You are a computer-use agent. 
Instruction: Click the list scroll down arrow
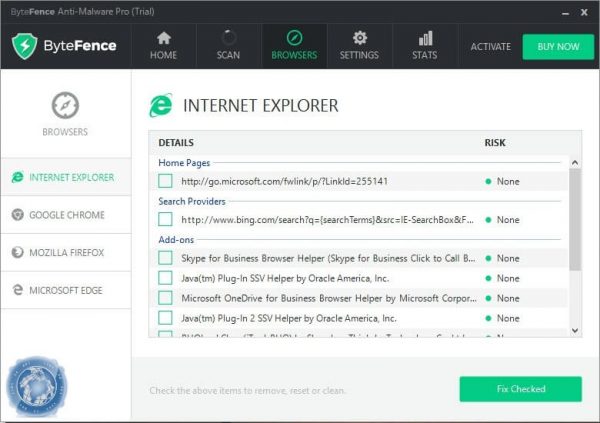coord(575,330)
